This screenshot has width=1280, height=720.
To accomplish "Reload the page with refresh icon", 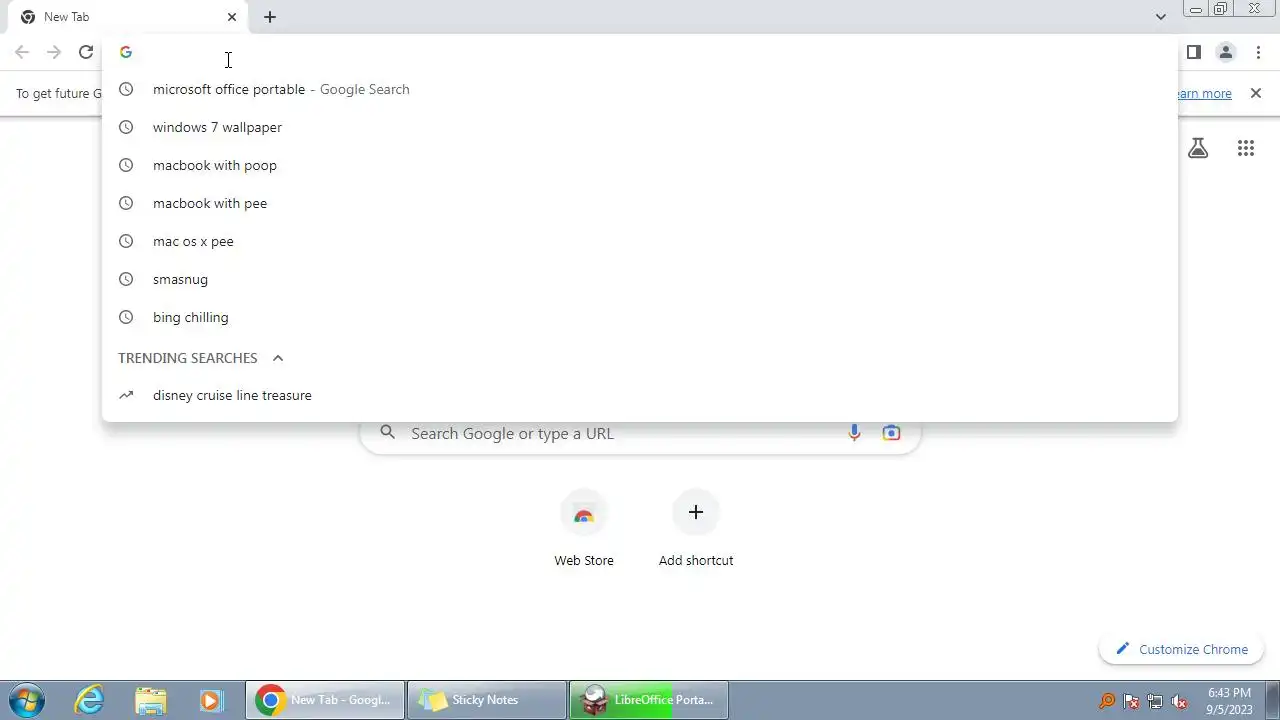I will coord(86,52).
